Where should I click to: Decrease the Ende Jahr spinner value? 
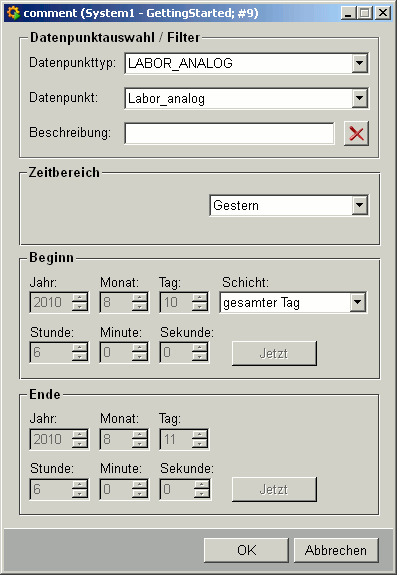(80, 443)
